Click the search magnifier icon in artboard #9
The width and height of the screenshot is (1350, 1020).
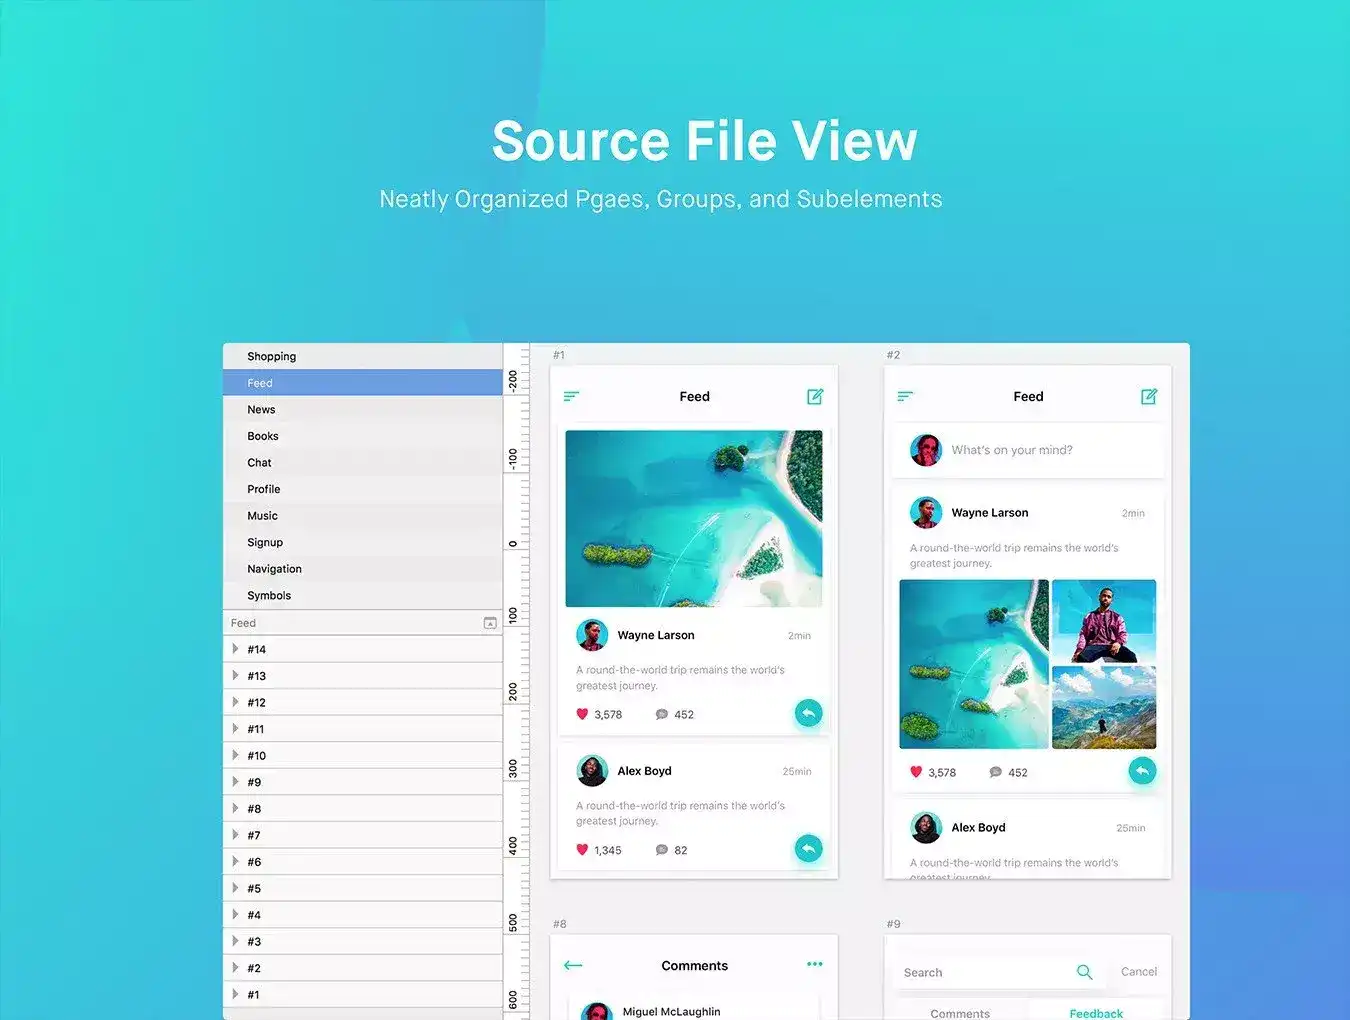(1084, 972)
